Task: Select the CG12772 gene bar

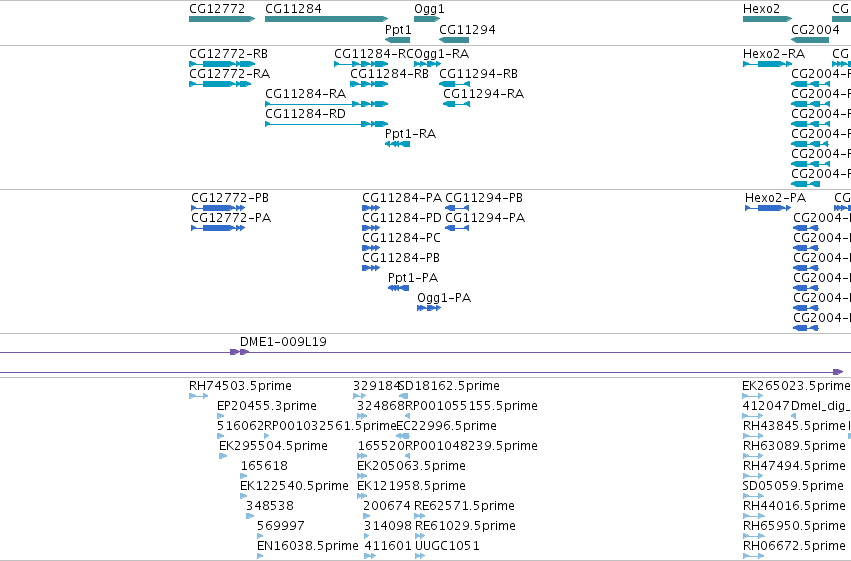Action: click(222, 19)
